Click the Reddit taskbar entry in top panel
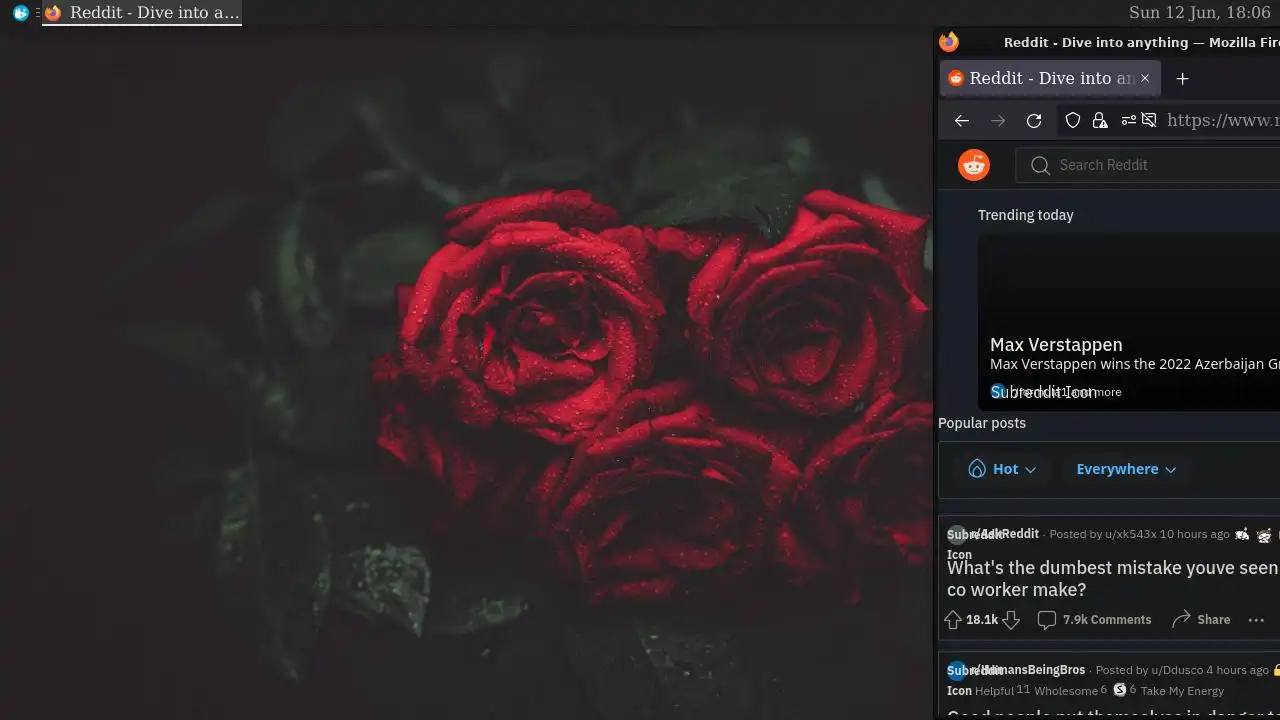The width and height of the screenshot is (1280, 720). click(142, 13)
